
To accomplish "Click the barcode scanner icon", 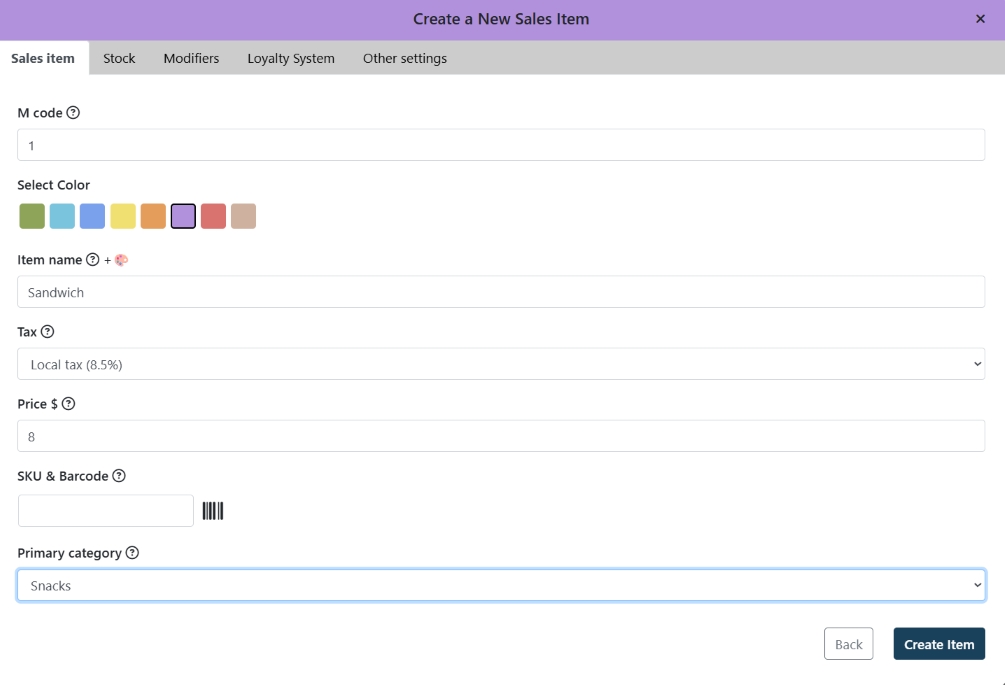I will (214, 510).
